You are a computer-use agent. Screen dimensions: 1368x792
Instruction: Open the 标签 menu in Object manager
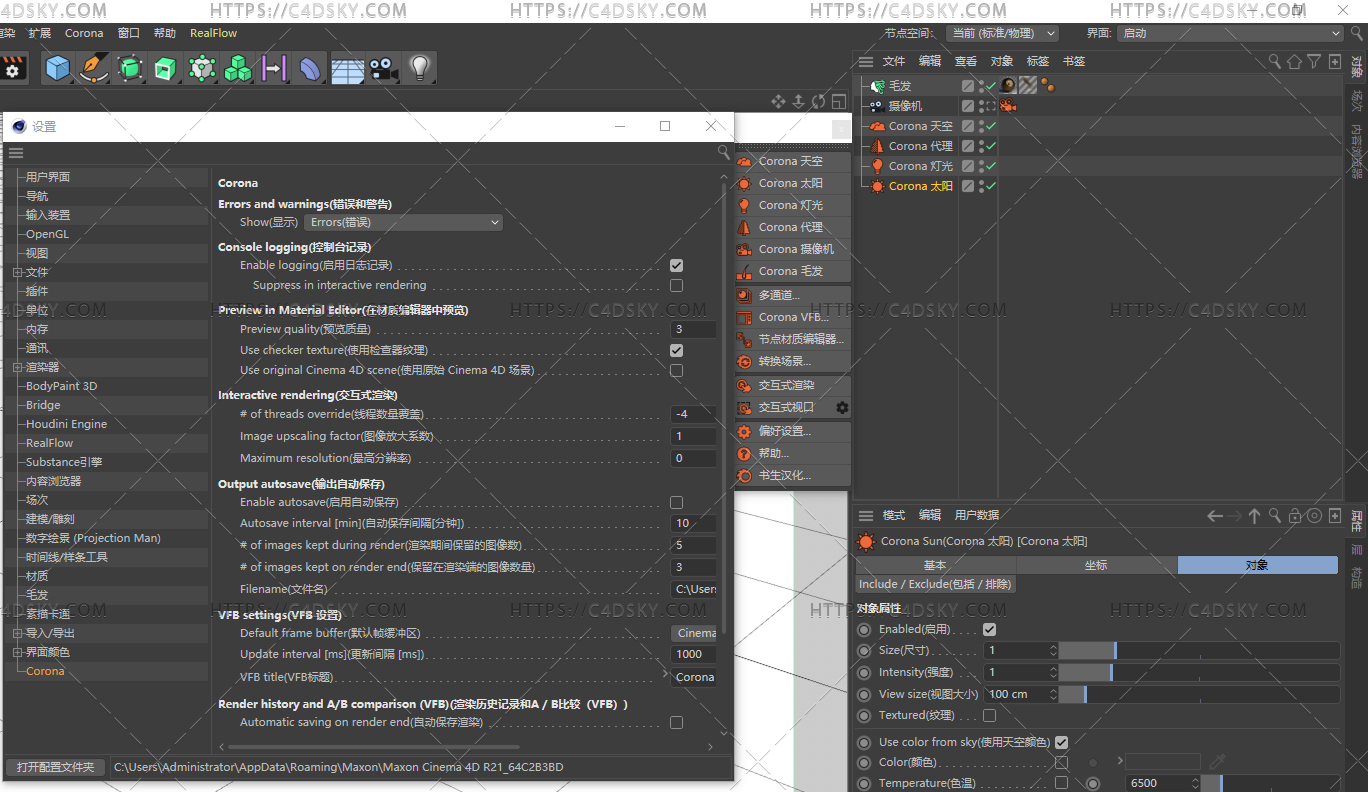point(1038,61)
